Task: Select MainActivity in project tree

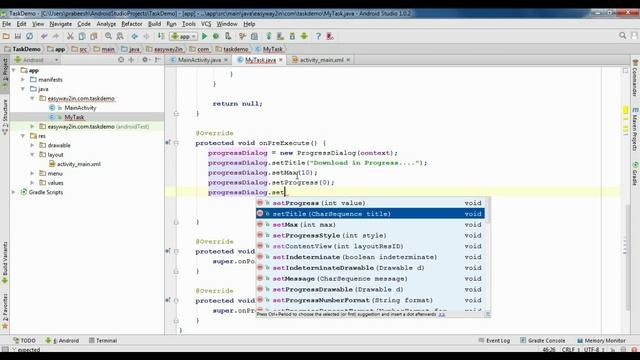Action: (80, 108)
